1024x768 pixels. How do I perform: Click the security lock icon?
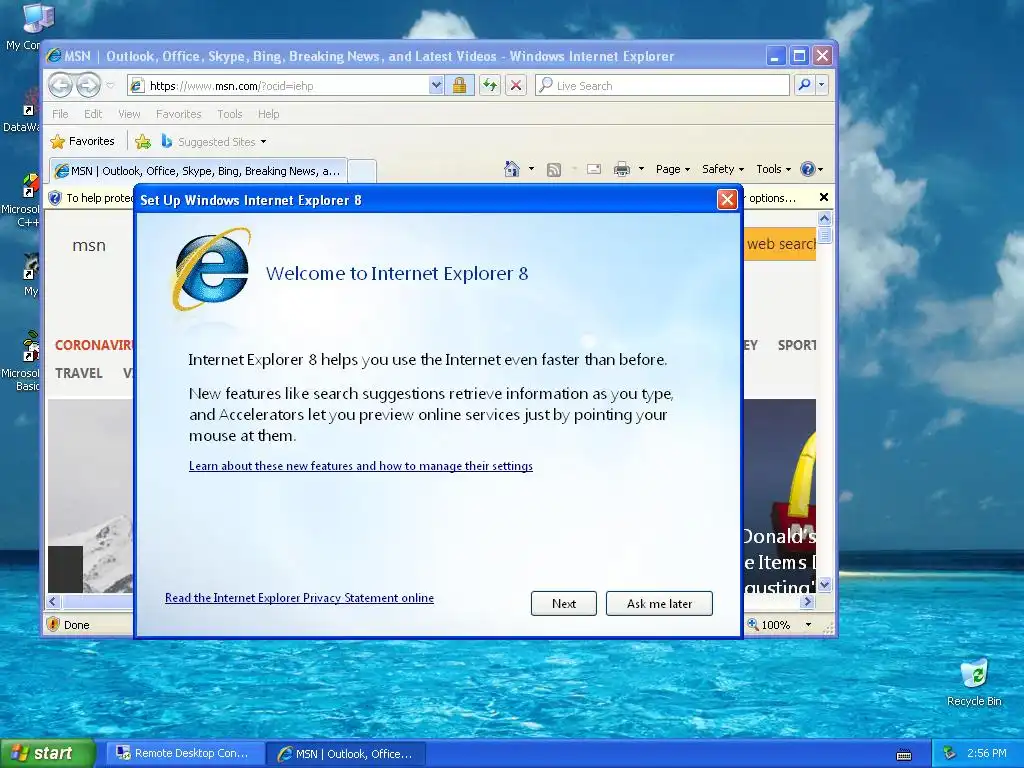tap(460, 86)
